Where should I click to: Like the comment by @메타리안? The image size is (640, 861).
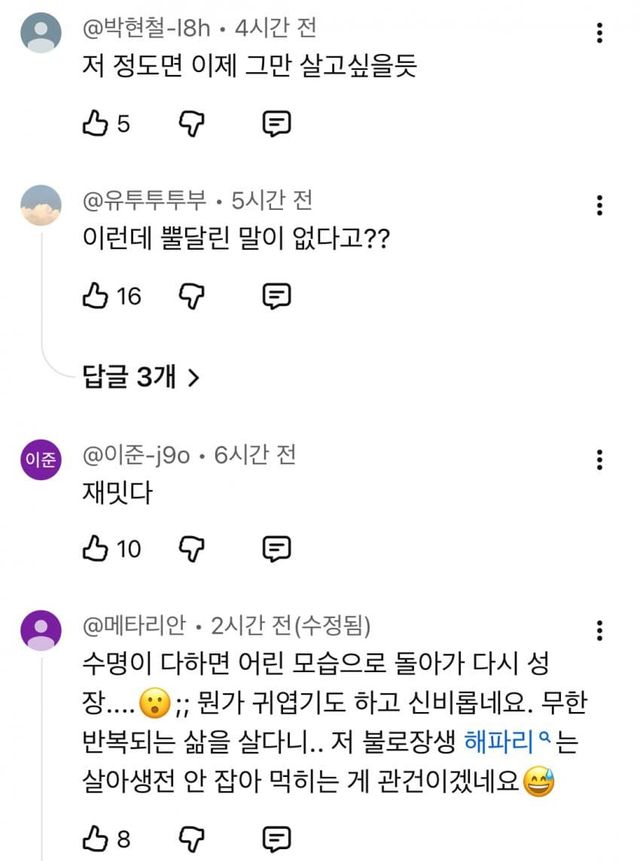97,838
